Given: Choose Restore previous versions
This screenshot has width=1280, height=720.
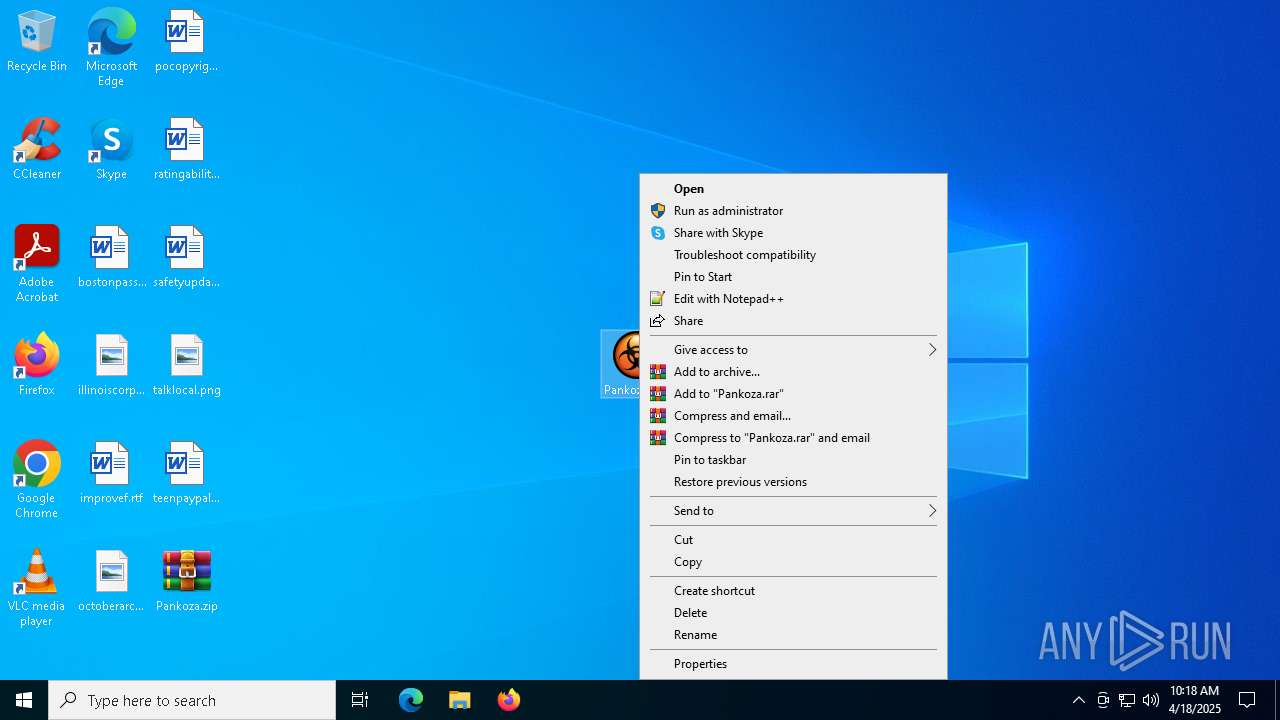Looking at the screenshot, I should [x=793, y=482].
